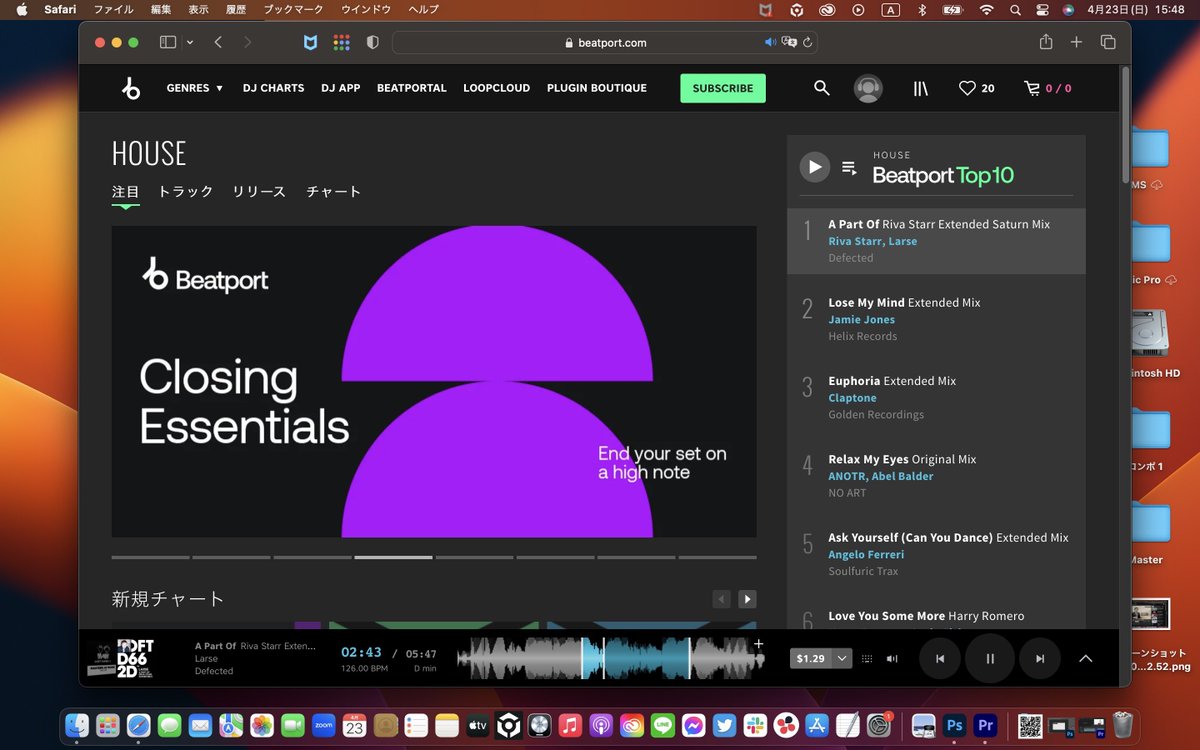Open the player queue grid icon

tap(867, 659)
